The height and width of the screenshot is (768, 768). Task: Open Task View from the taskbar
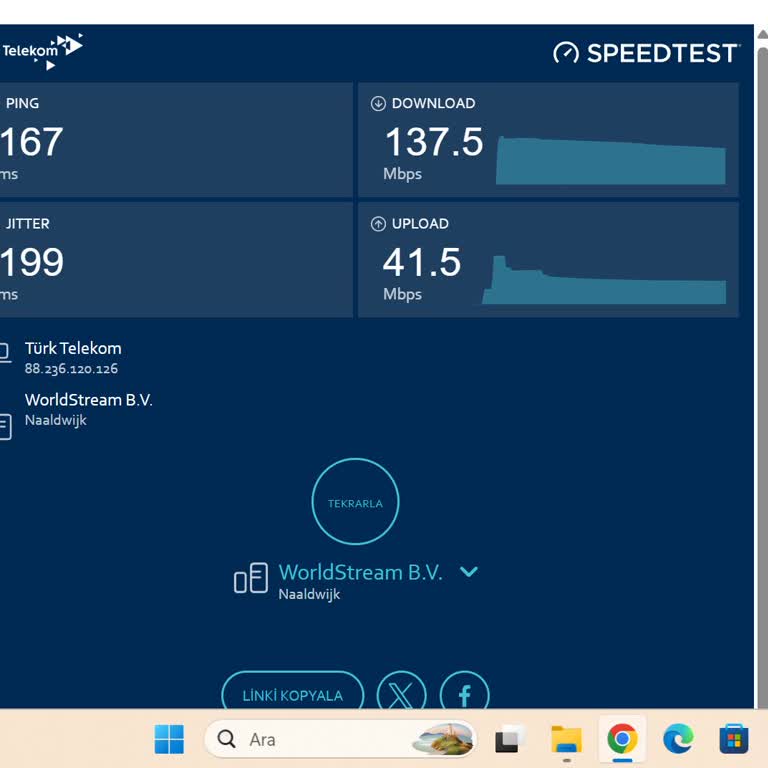(509, 739)
